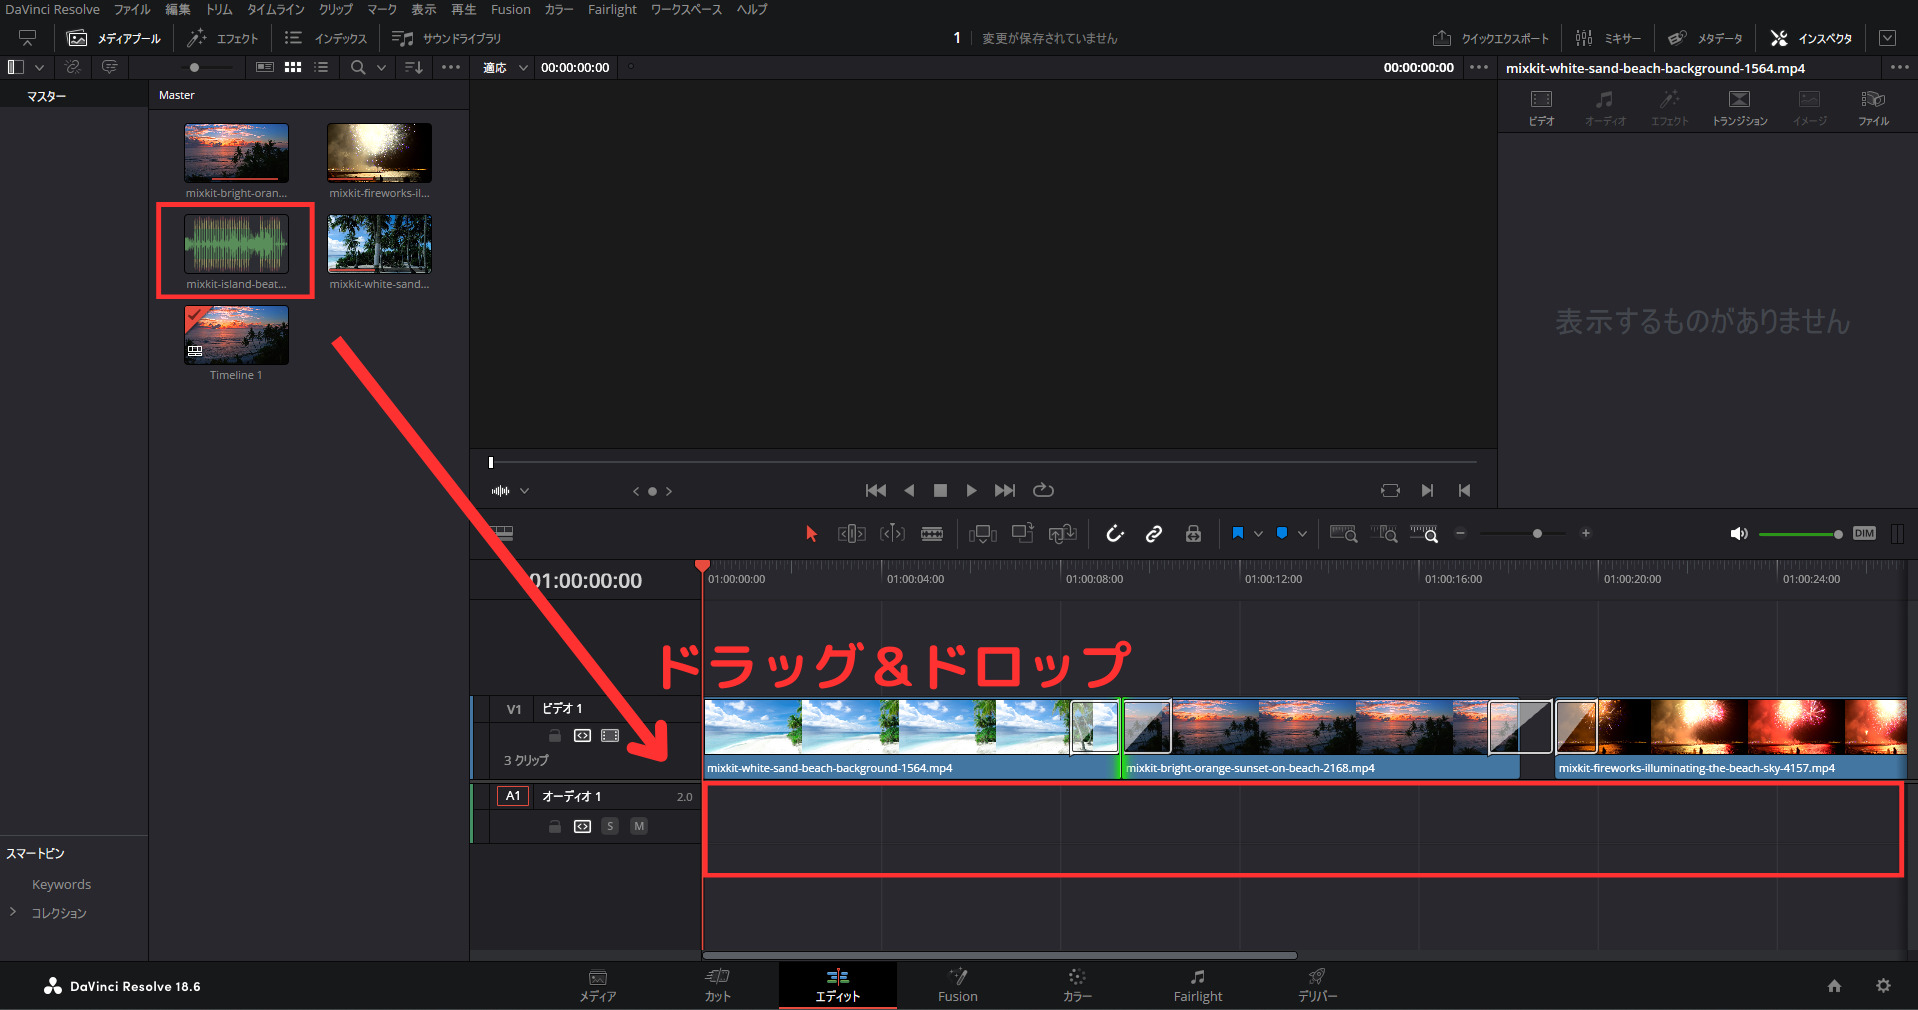Switch to the Fairlight page
The height and width of the screenshot is (1010, 1918).
pyautogui.click(x=1197, y=986)
